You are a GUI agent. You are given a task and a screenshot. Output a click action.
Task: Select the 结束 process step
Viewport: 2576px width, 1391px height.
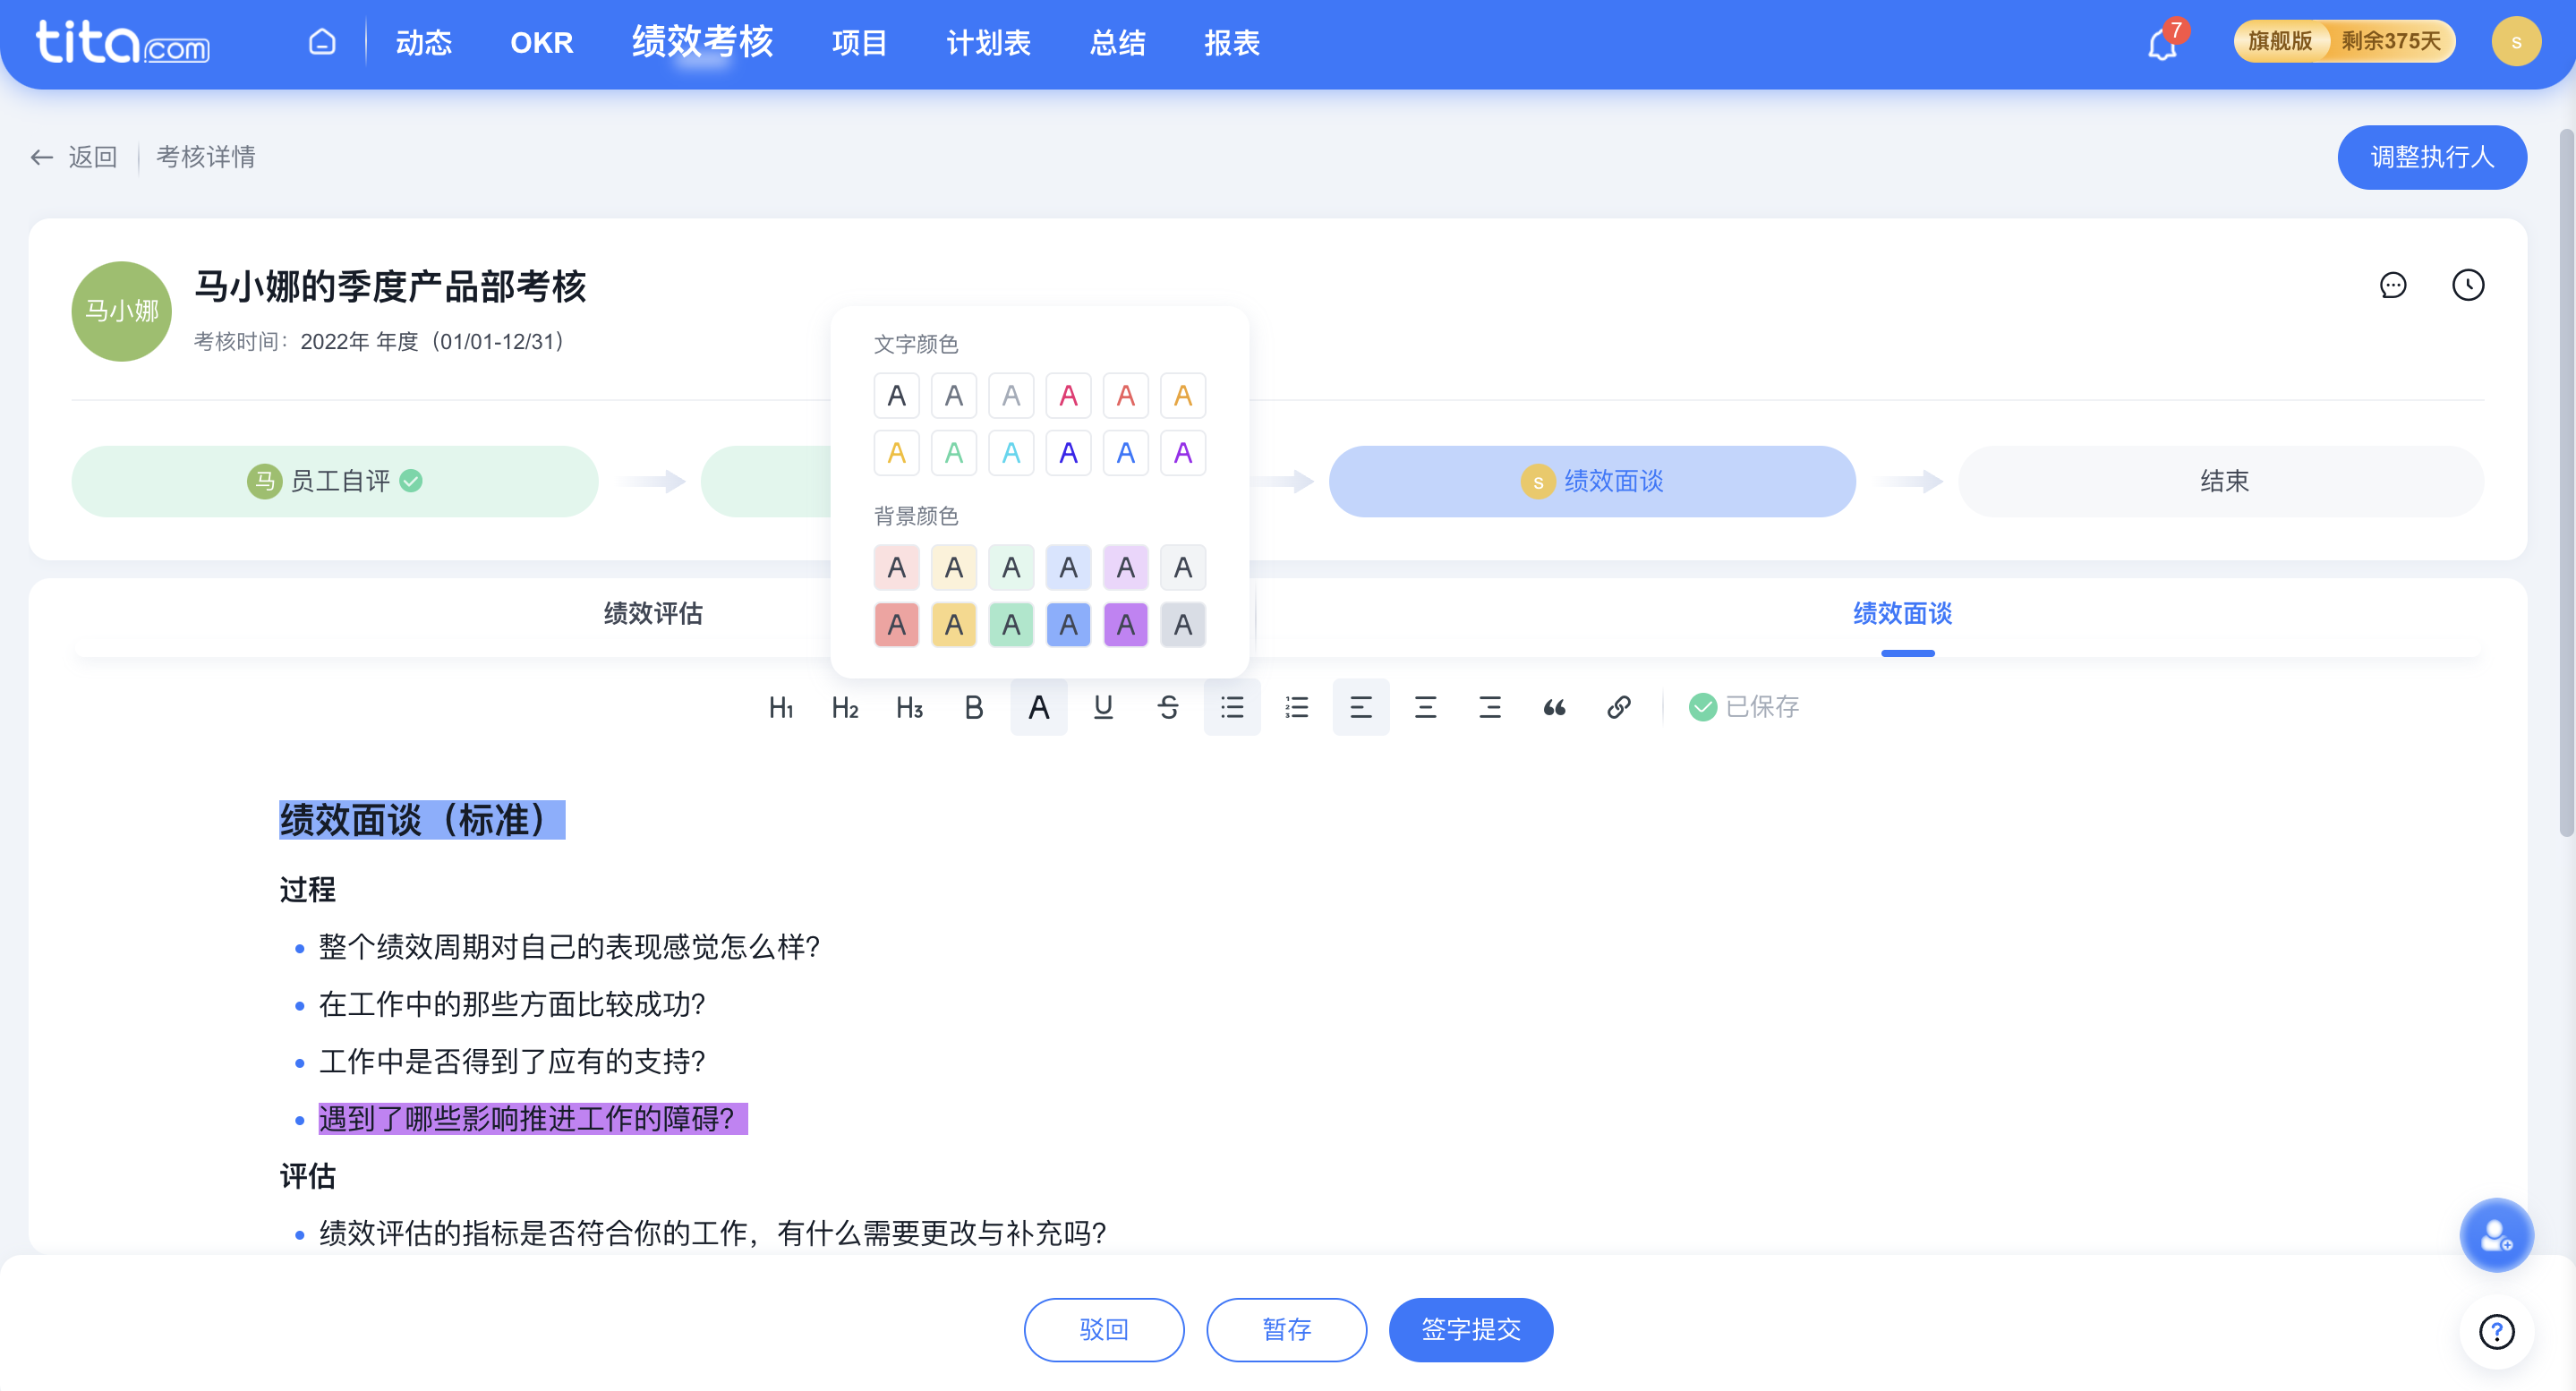pos(2221,481)
